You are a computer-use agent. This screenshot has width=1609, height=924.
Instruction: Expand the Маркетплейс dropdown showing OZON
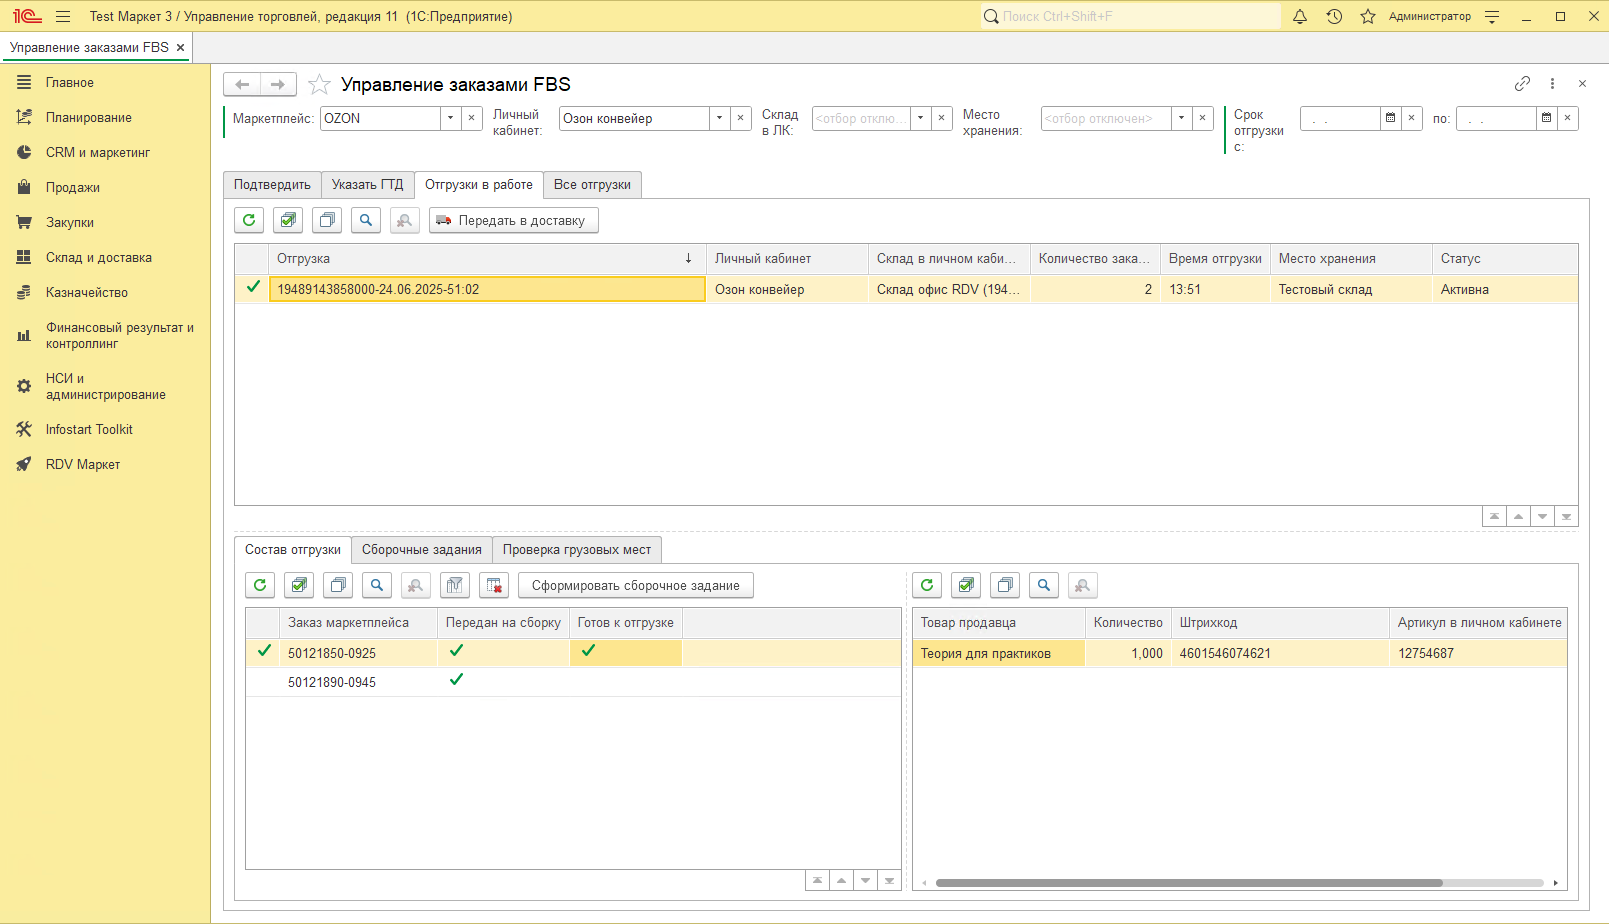tap(450, 118)
